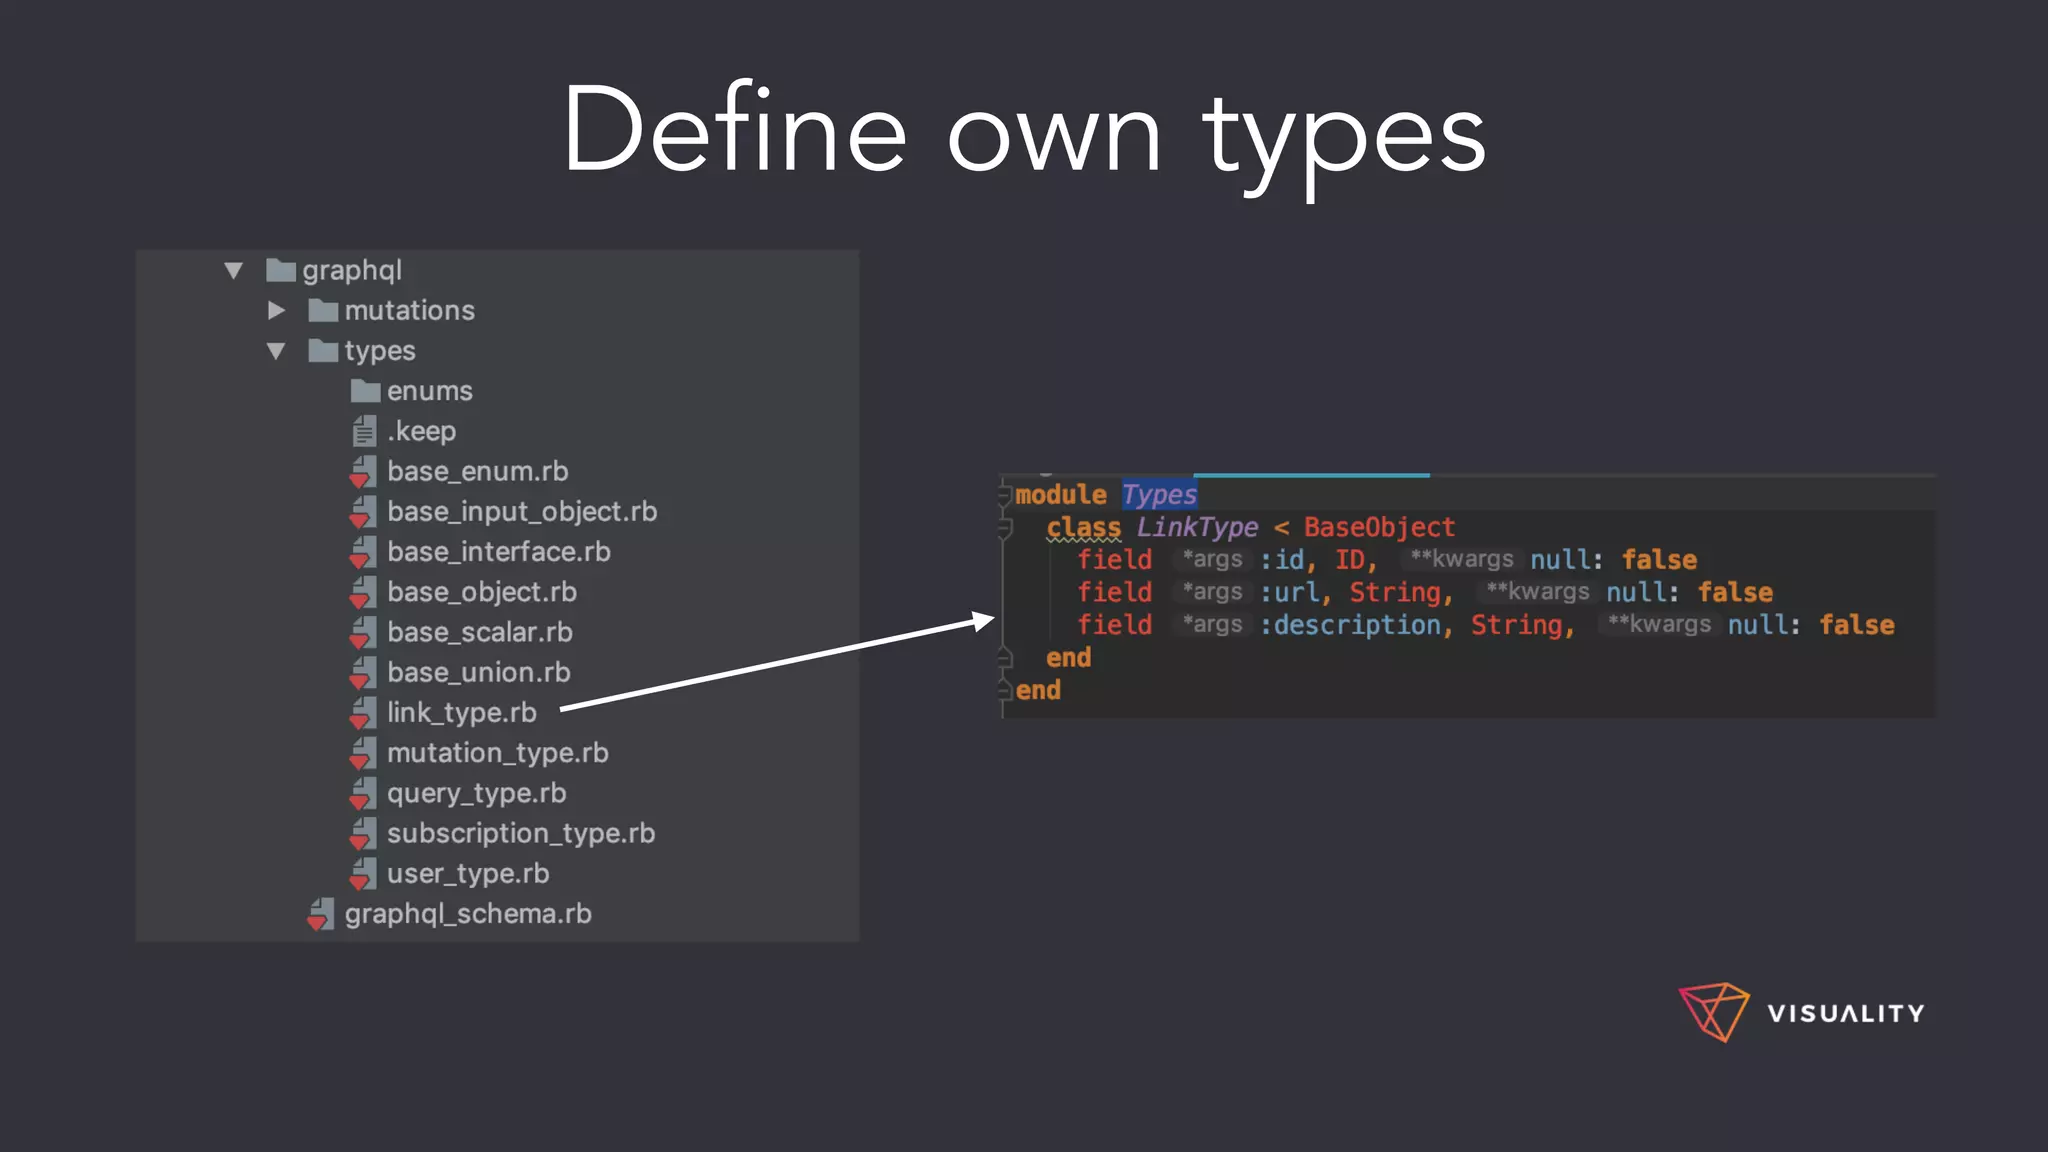
Task: Click the LinkType class name
Action: (x=1197, y=527)
